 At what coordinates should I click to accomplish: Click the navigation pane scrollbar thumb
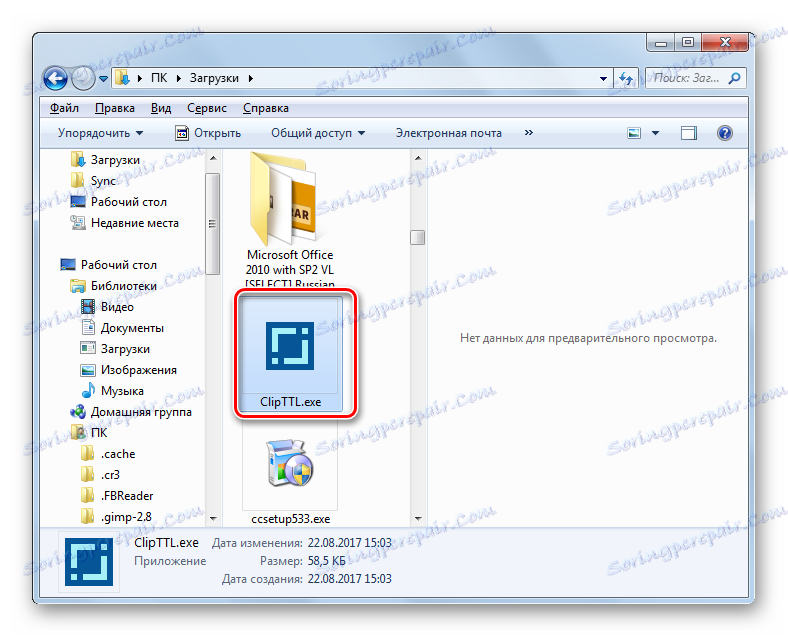click(213, 224)
